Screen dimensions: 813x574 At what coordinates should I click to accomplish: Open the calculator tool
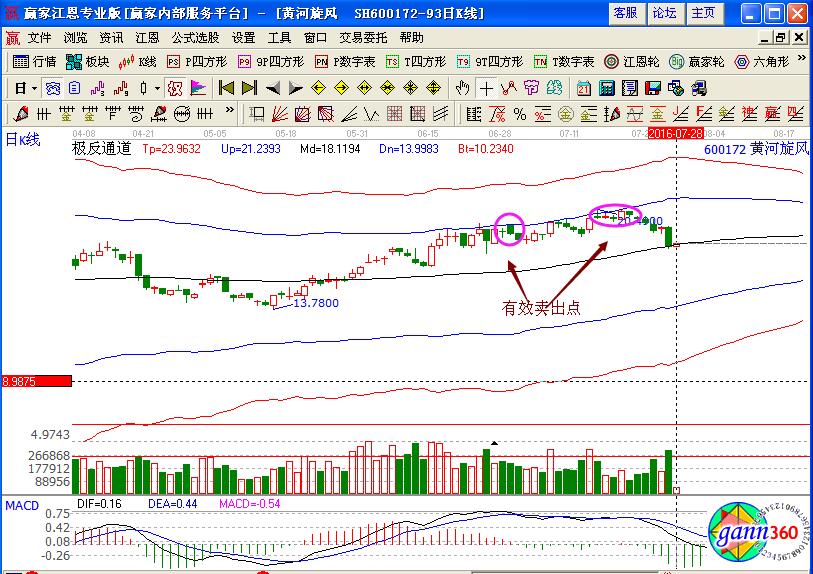606,88
